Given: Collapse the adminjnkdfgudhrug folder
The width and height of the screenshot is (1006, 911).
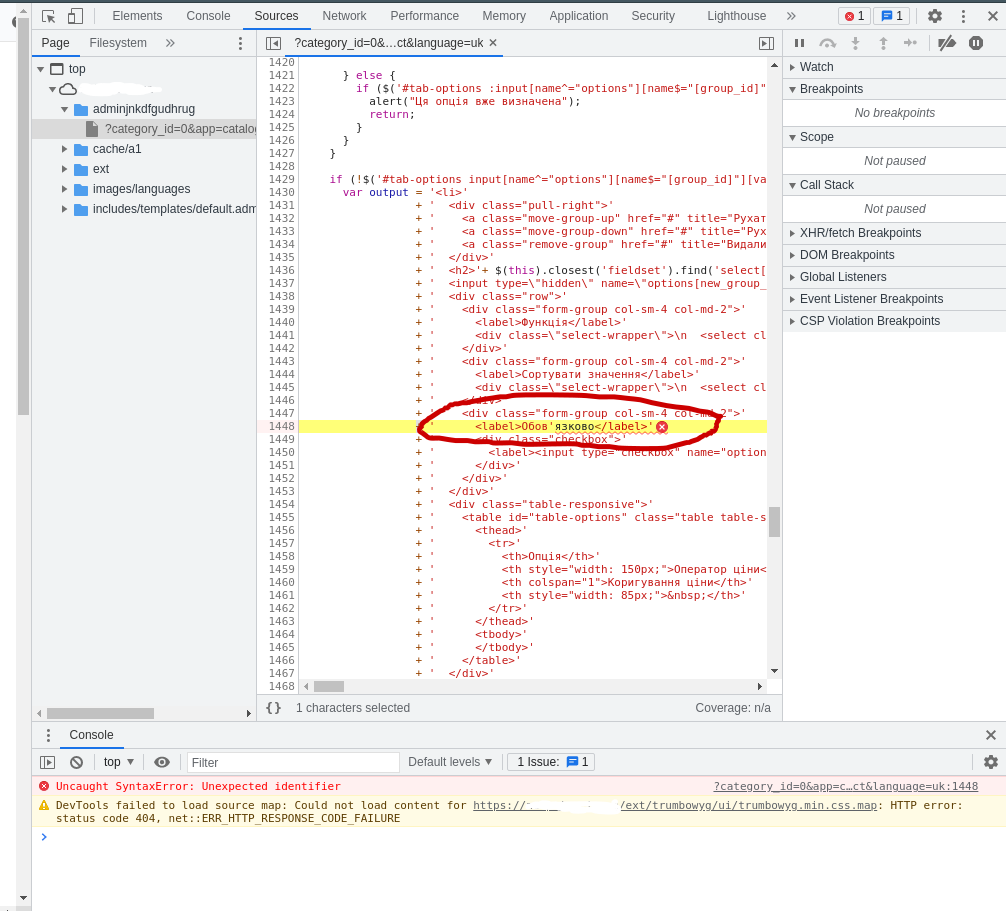Looking at the screenshot, I should [x=64, y=109].
